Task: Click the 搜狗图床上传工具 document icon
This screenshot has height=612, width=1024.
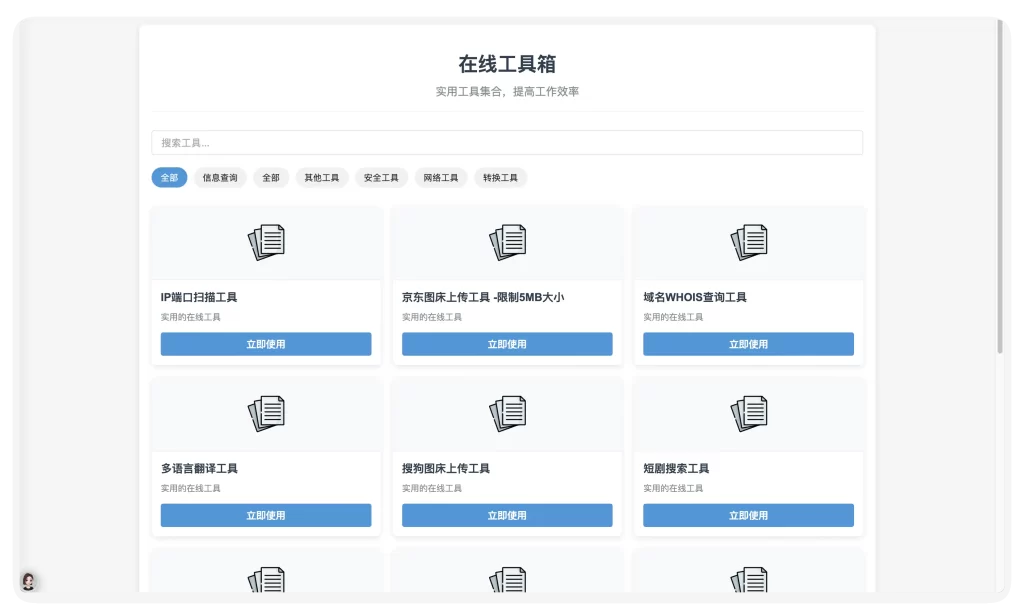Action: (507, 413)
